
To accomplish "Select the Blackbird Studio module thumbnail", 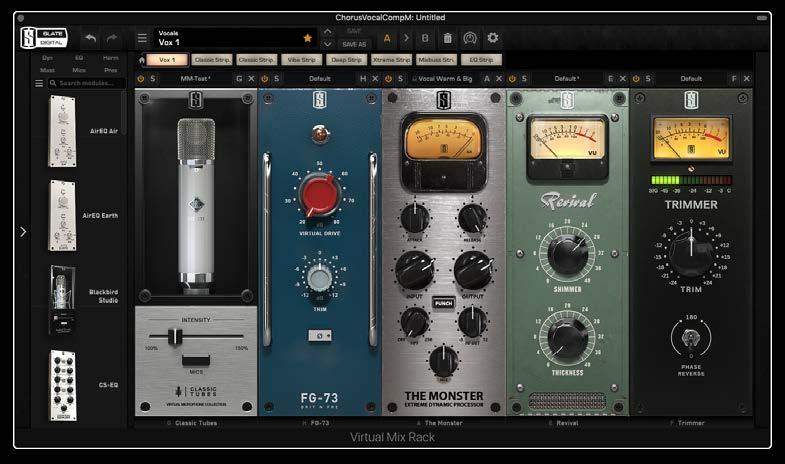I will pos(63,299).
